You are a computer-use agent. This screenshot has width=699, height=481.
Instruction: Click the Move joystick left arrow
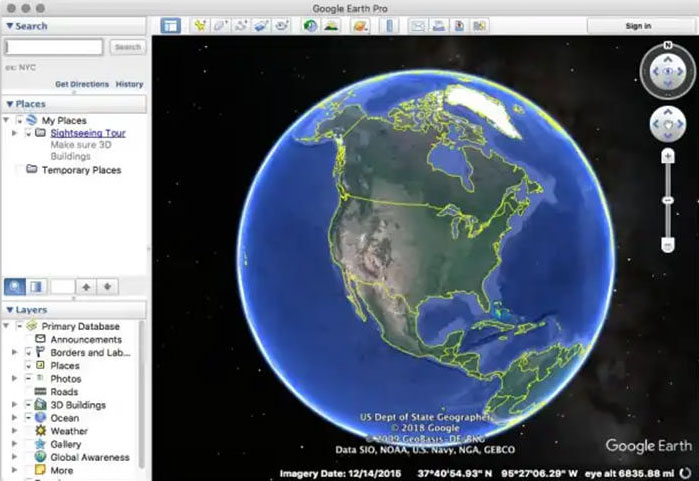[655, 124]
